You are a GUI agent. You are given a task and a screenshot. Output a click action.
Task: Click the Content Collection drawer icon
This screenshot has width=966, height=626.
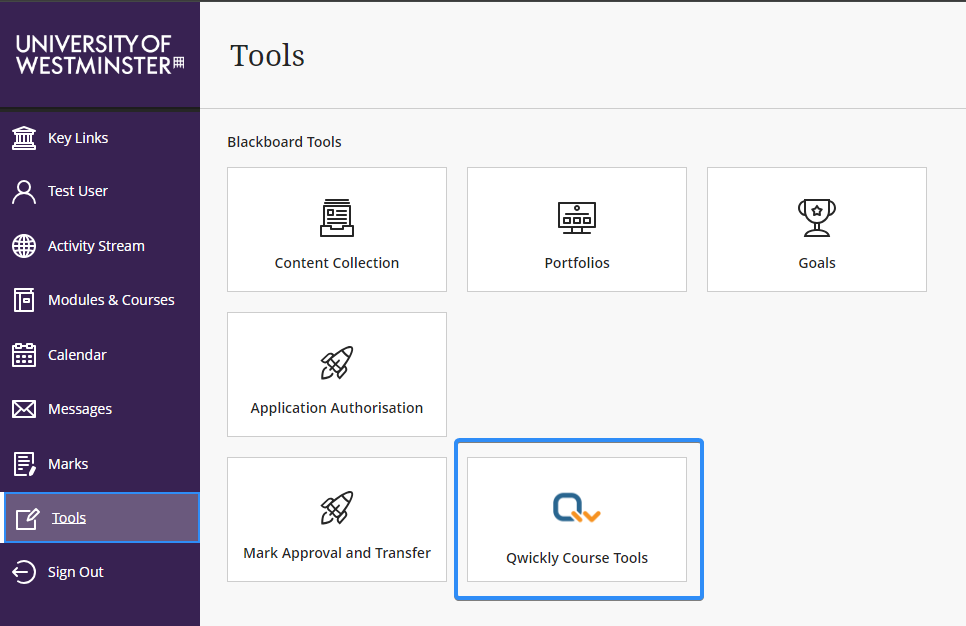(x=337, y=217)
